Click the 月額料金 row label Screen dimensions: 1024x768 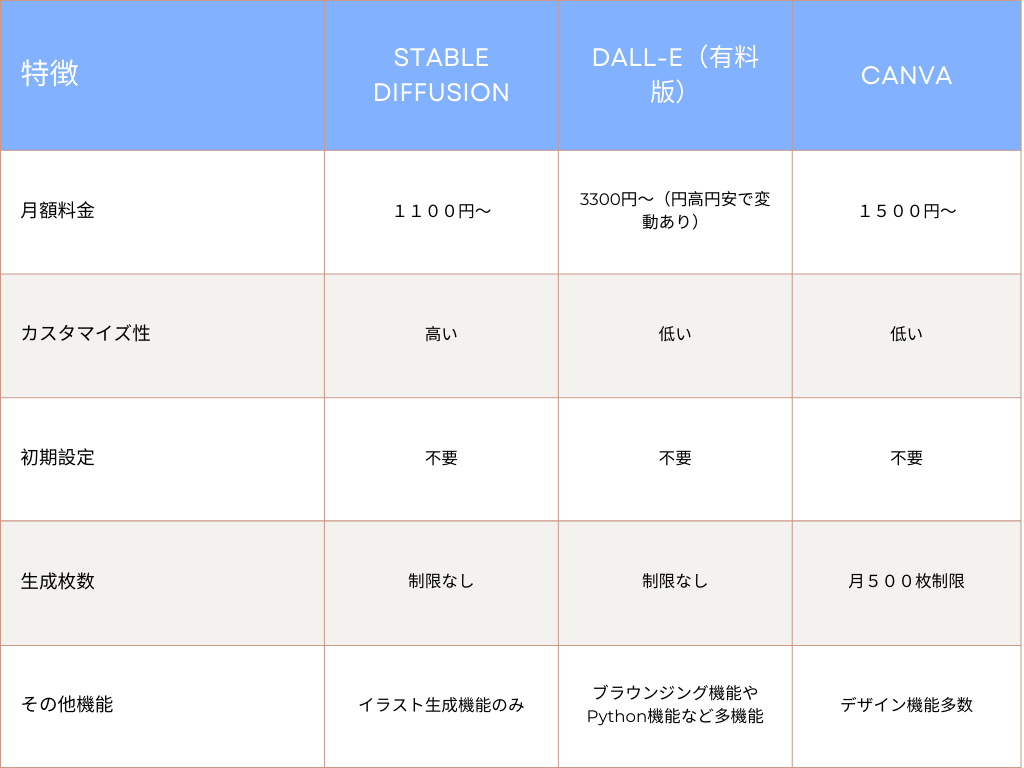tap(57, 210)
